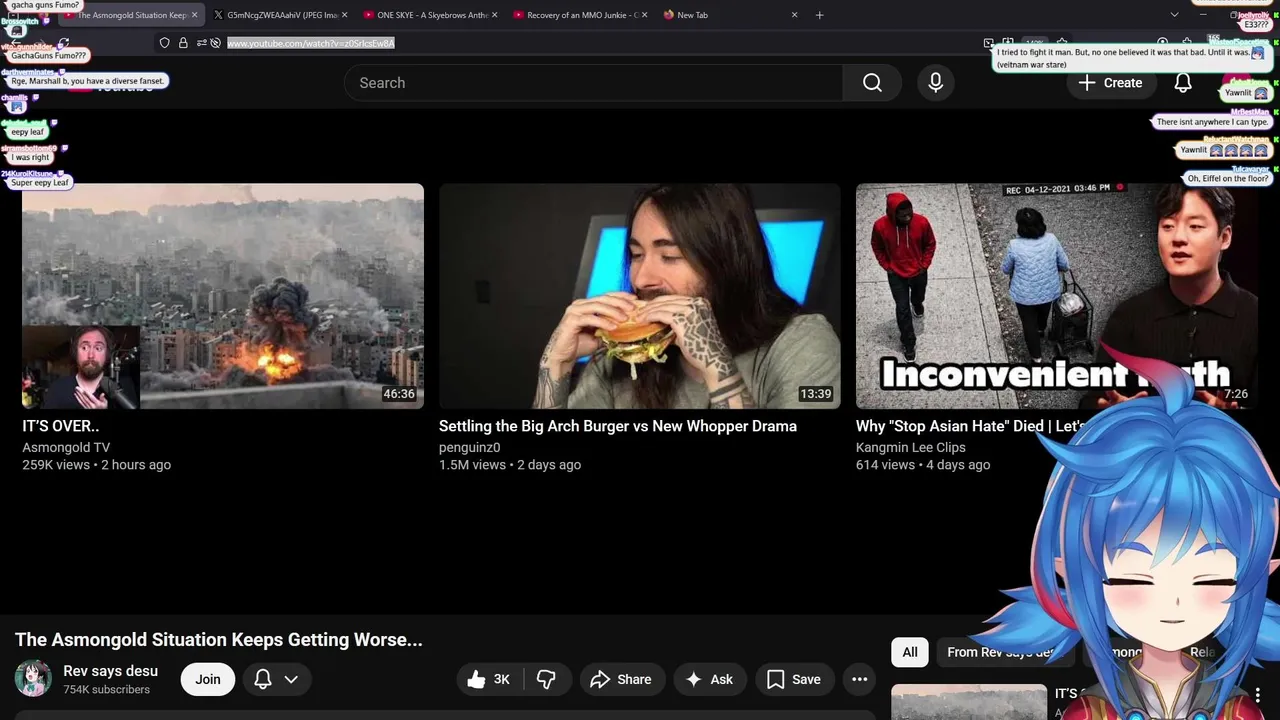The image size is (1280, 720).
Task: Click the Ask button
Action: tap(709, 679)
